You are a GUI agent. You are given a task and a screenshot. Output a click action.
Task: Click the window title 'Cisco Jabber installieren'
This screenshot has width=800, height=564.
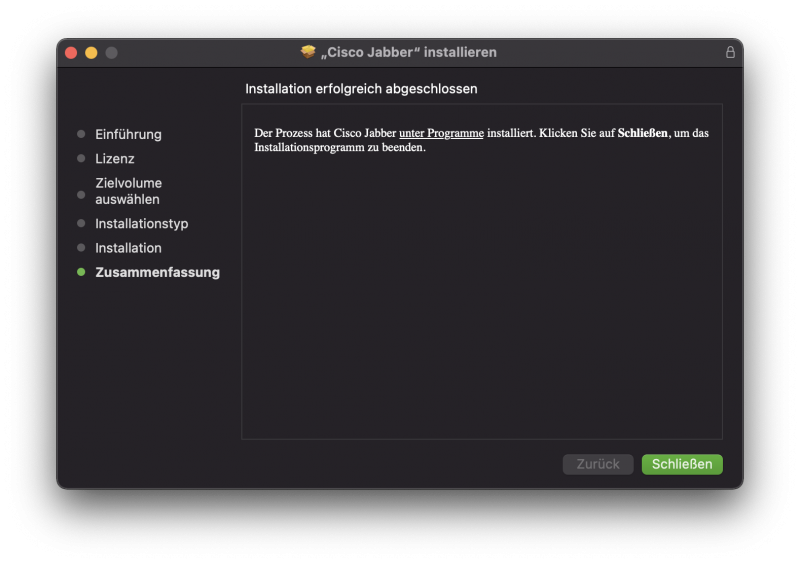pyautogui.click(x=408, y=52)
